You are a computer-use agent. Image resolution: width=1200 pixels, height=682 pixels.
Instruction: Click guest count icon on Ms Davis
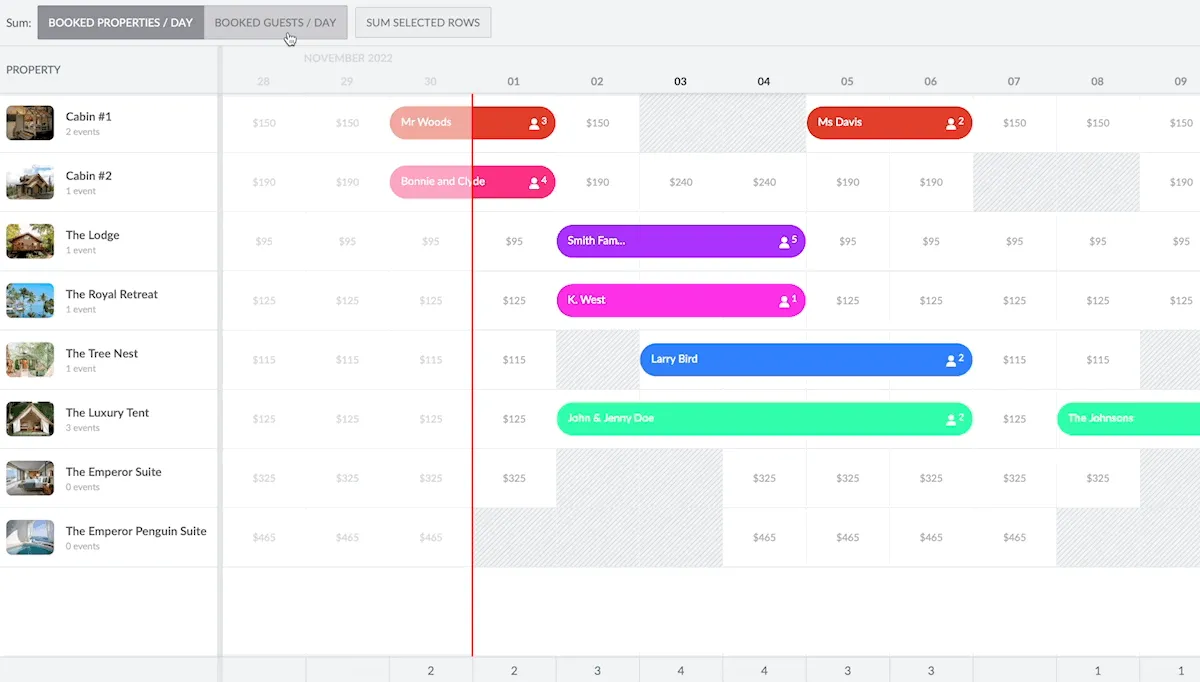pos(951,123)
